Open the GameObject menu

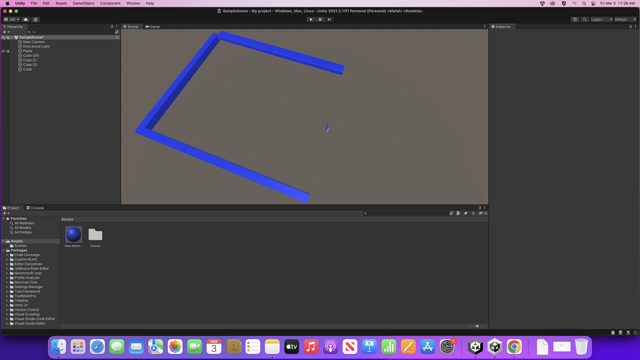(x=83, y=3)
